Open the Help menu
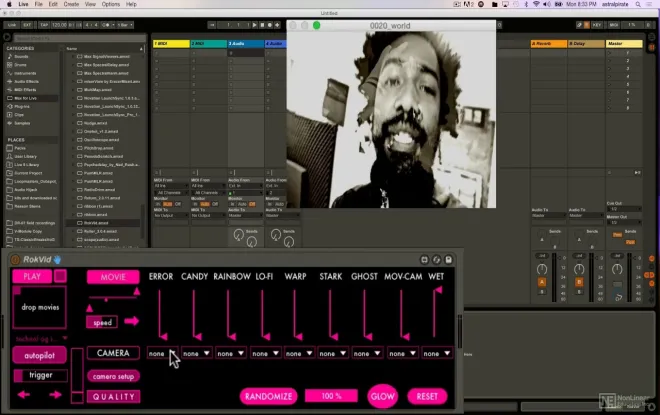 (131, 4)
